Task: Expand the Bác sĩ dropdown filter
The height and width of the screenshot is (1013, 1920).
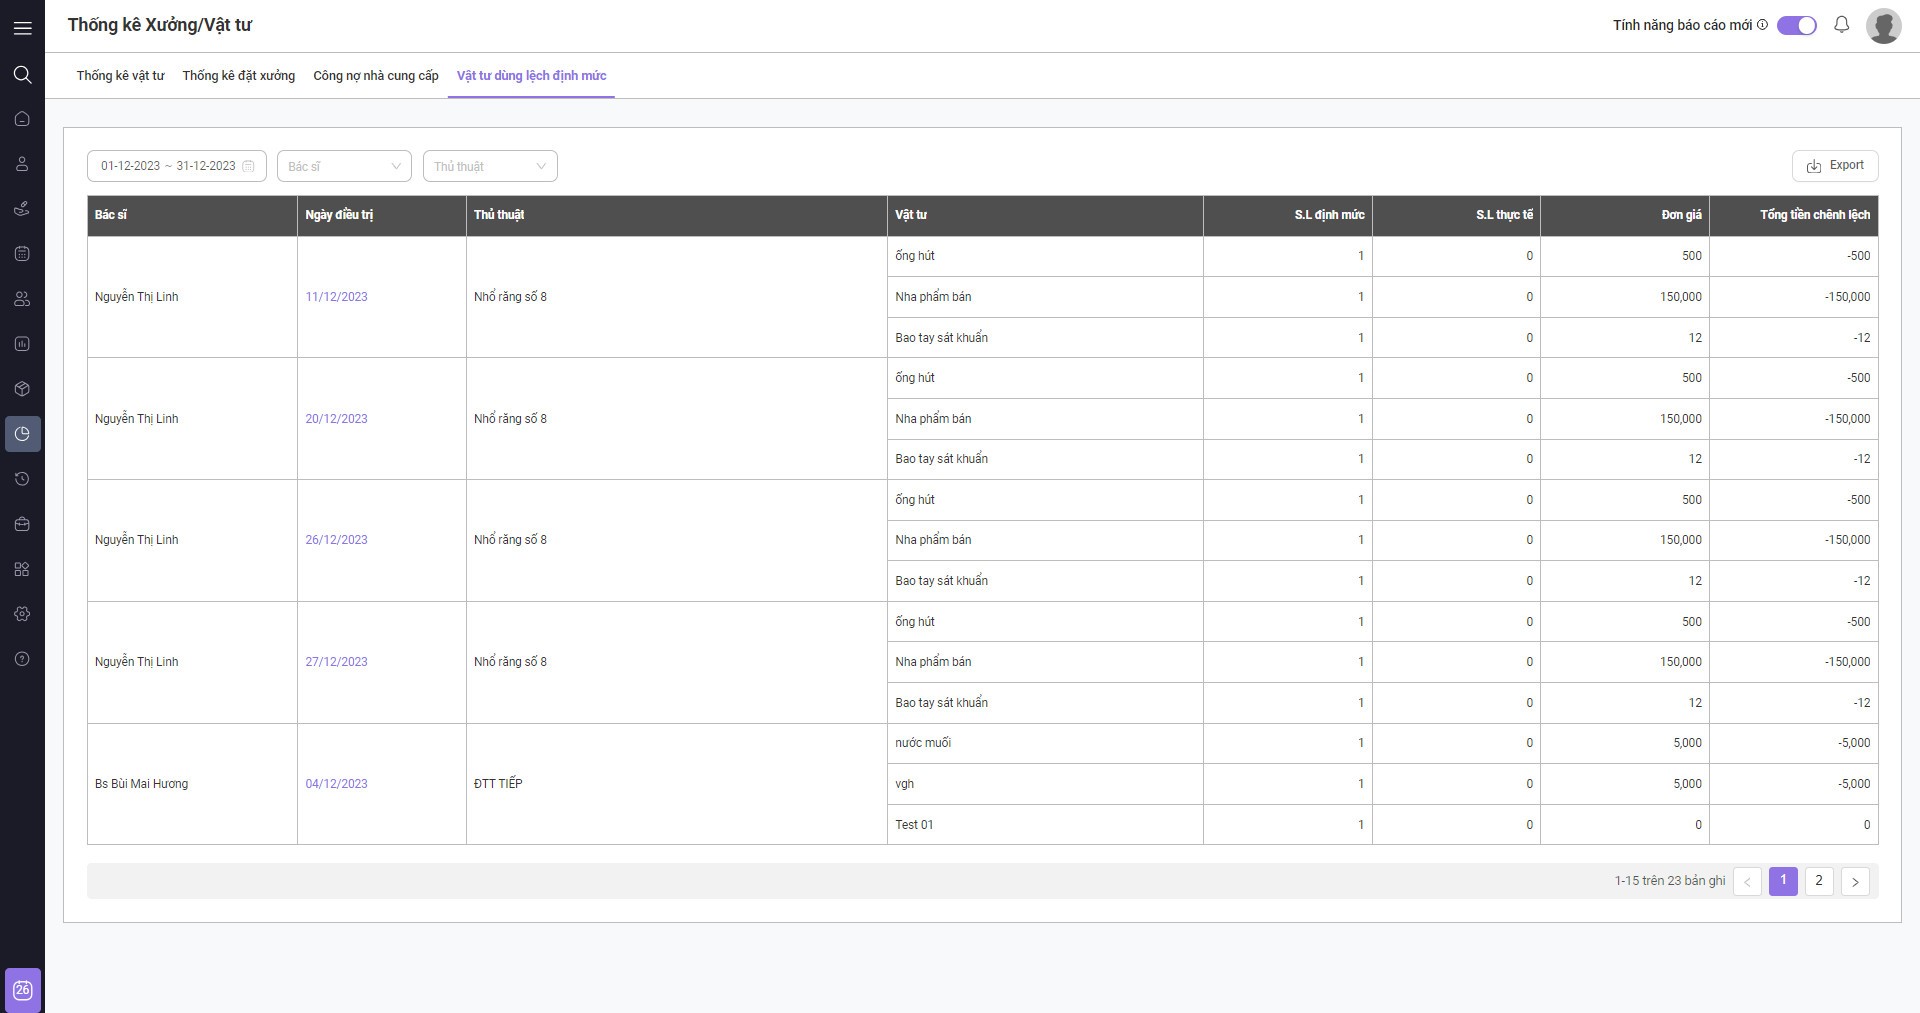Action: pyautogui.click(x=344, y=166)
